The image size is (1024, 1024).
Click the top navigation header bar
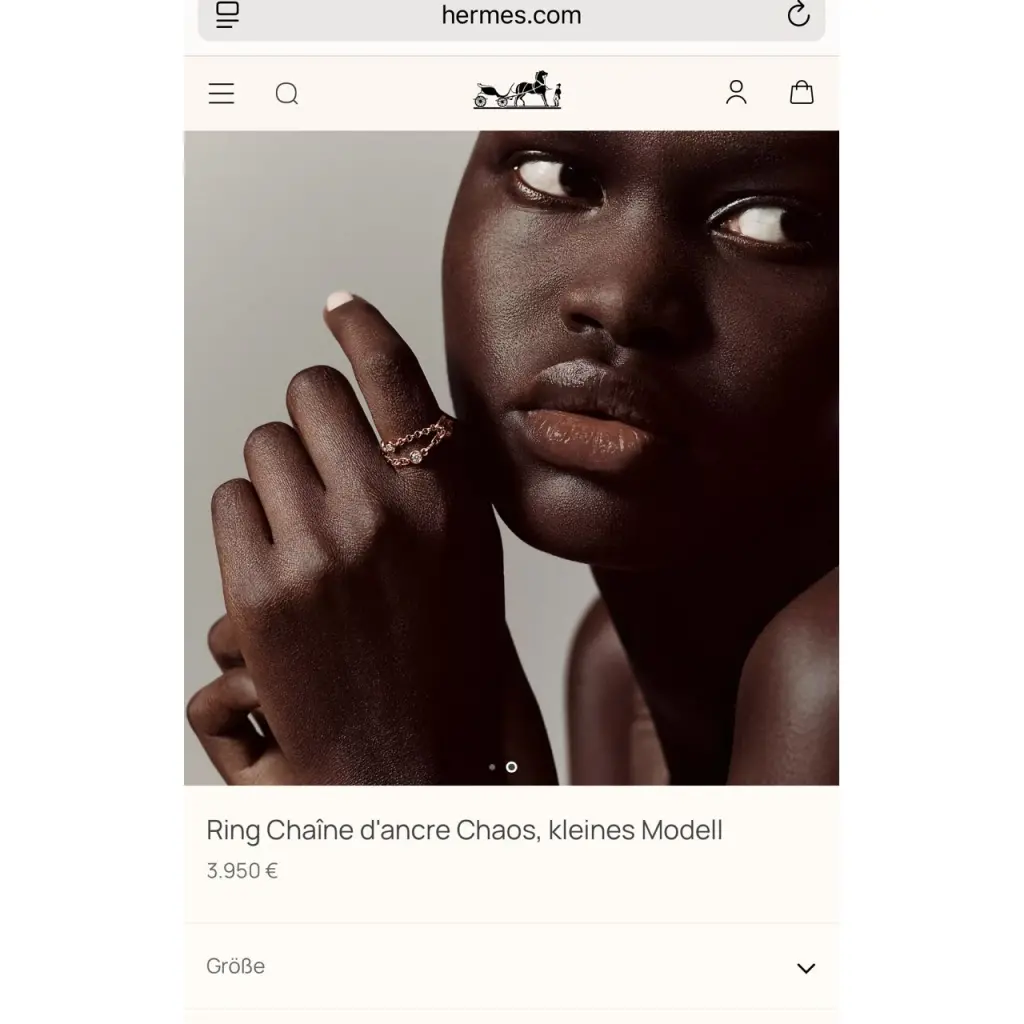click(x=511, y=93)
